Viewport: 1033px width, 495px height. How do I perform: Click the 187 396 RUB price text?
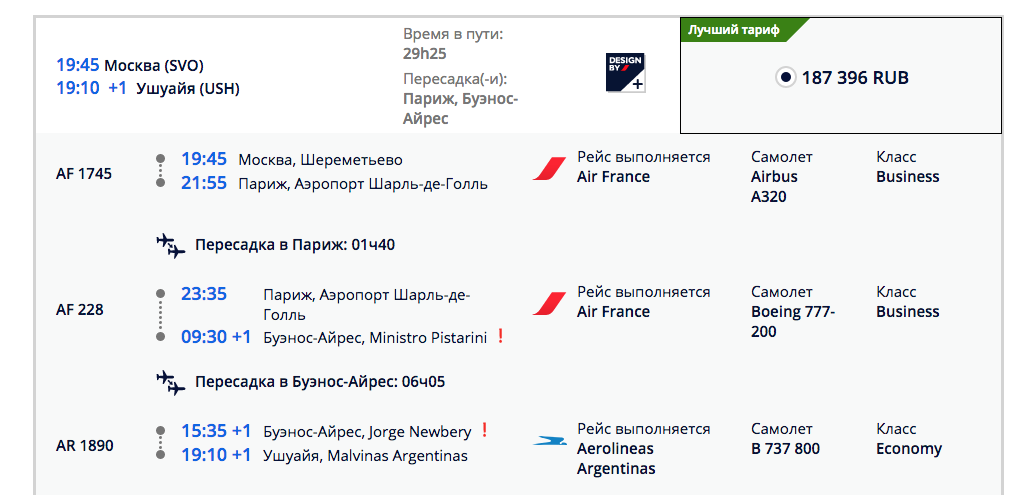coord(855,78)
